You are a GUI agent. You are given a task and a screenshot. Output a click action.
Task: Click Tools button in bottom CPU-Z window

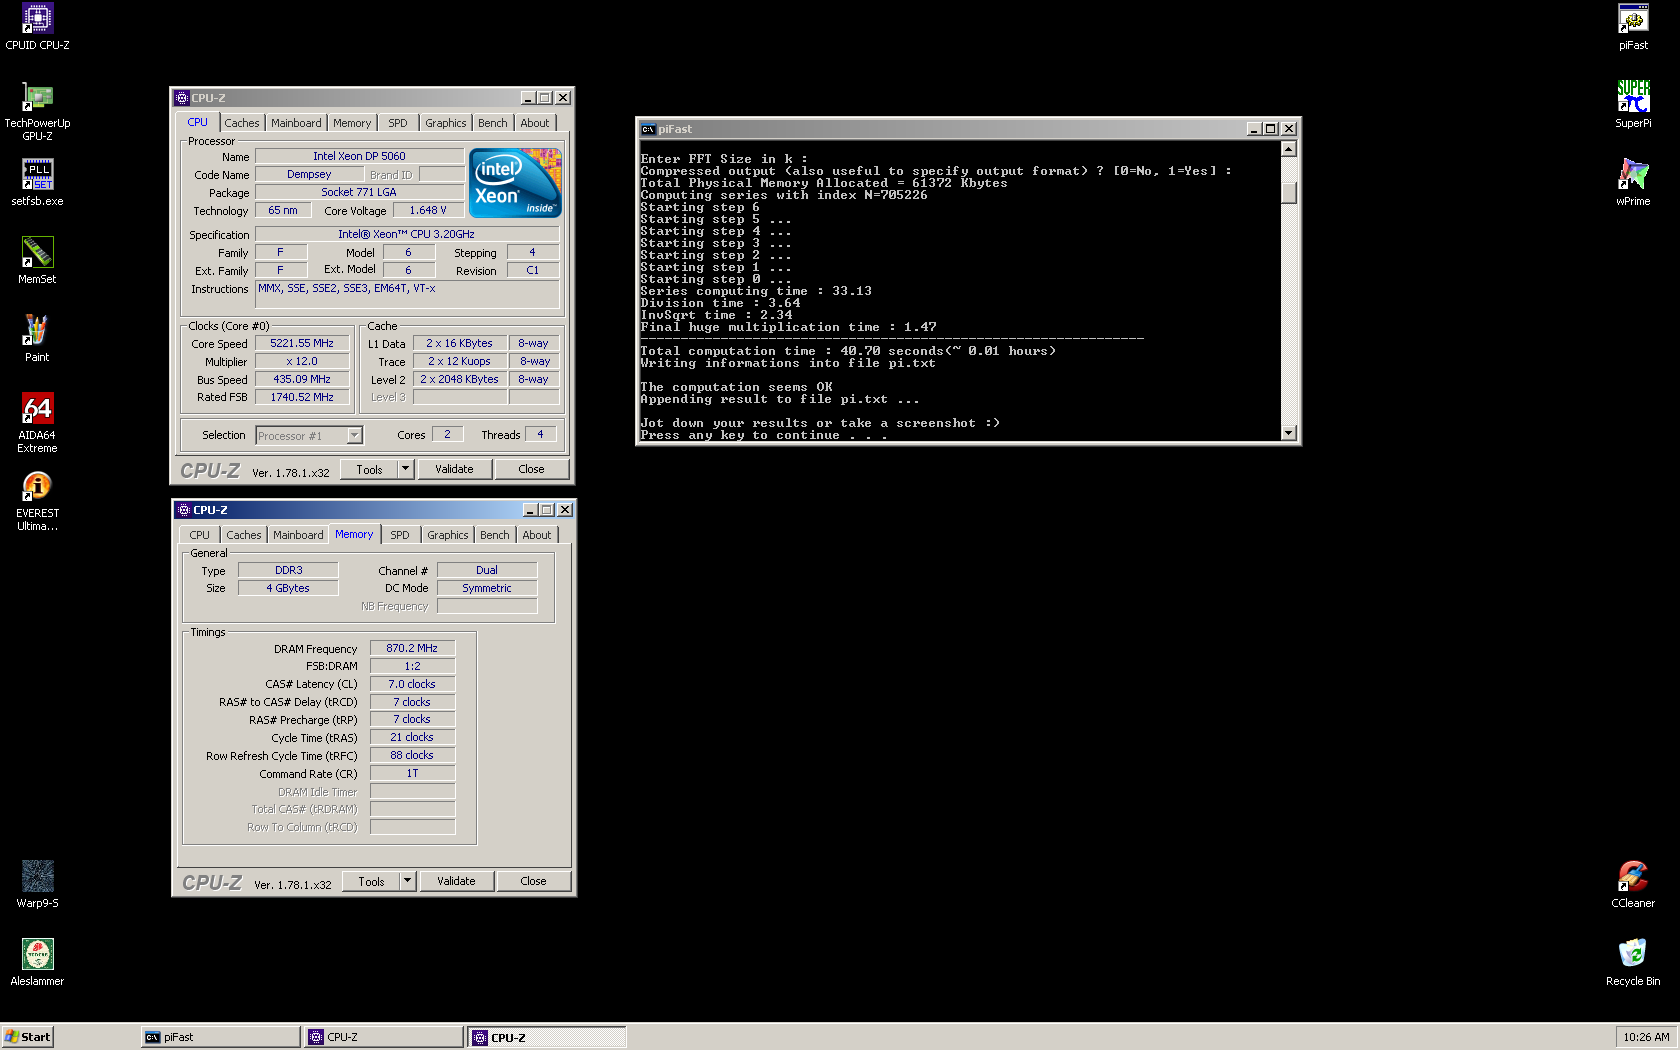(371, 881)
